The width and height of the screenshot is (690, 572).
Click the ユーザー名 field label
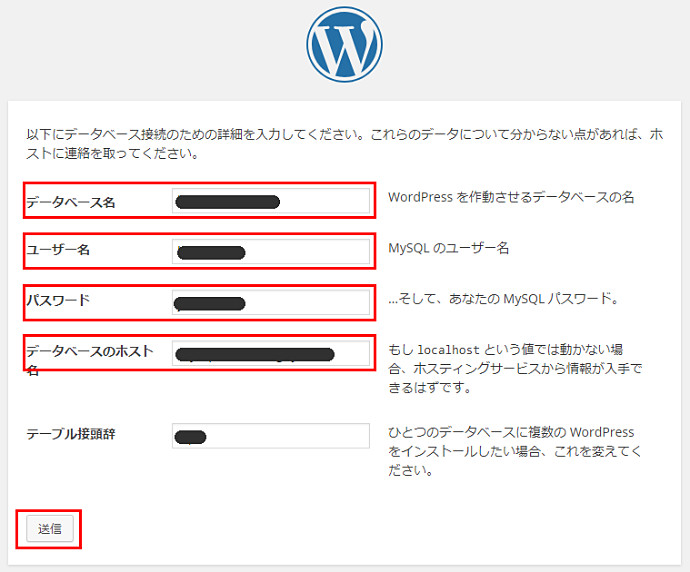[58, 250]
